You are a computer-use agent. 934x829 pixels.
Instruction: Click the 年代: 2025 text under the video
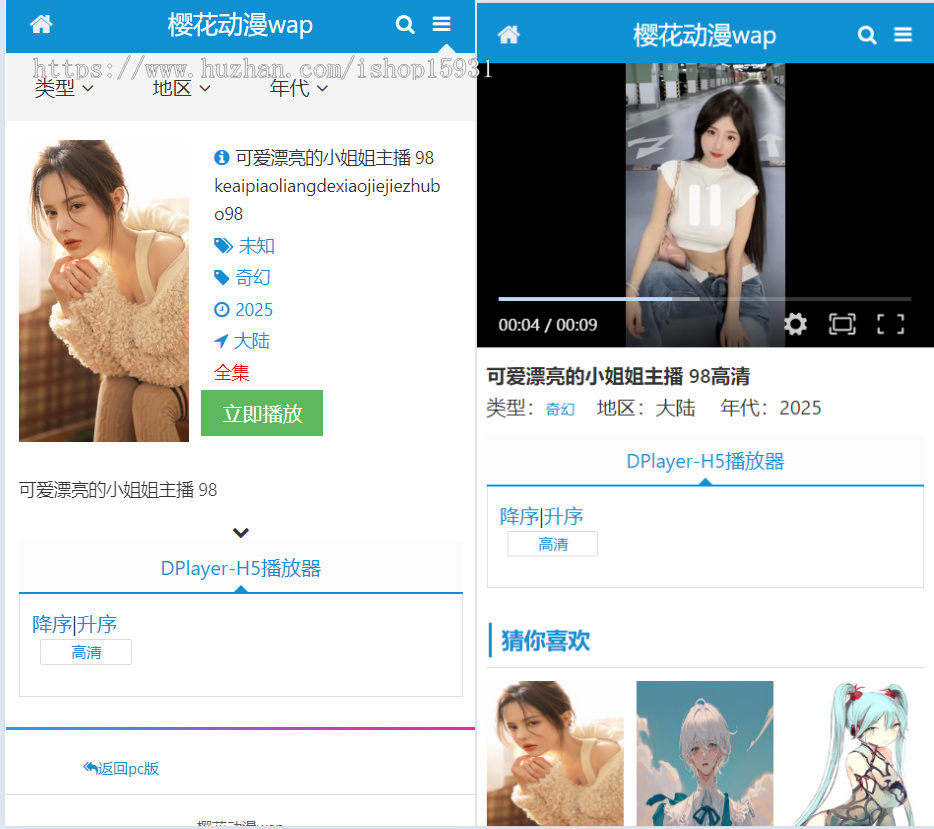click(x=771, y=408)
